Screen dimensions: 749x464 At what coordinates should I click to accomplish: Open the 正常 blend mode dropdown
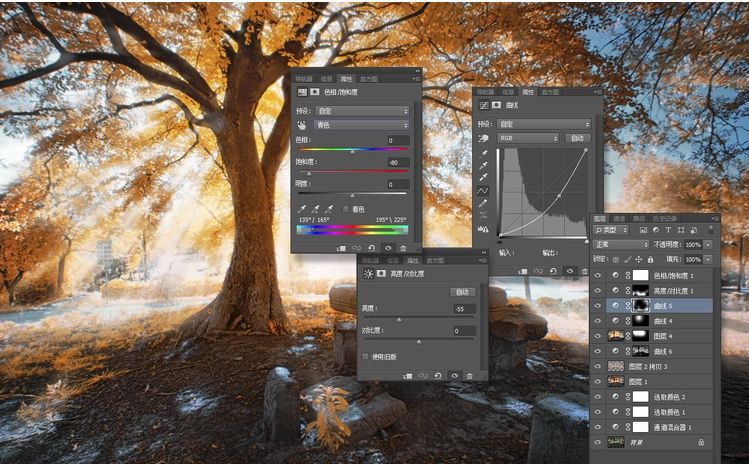[620, 244]
